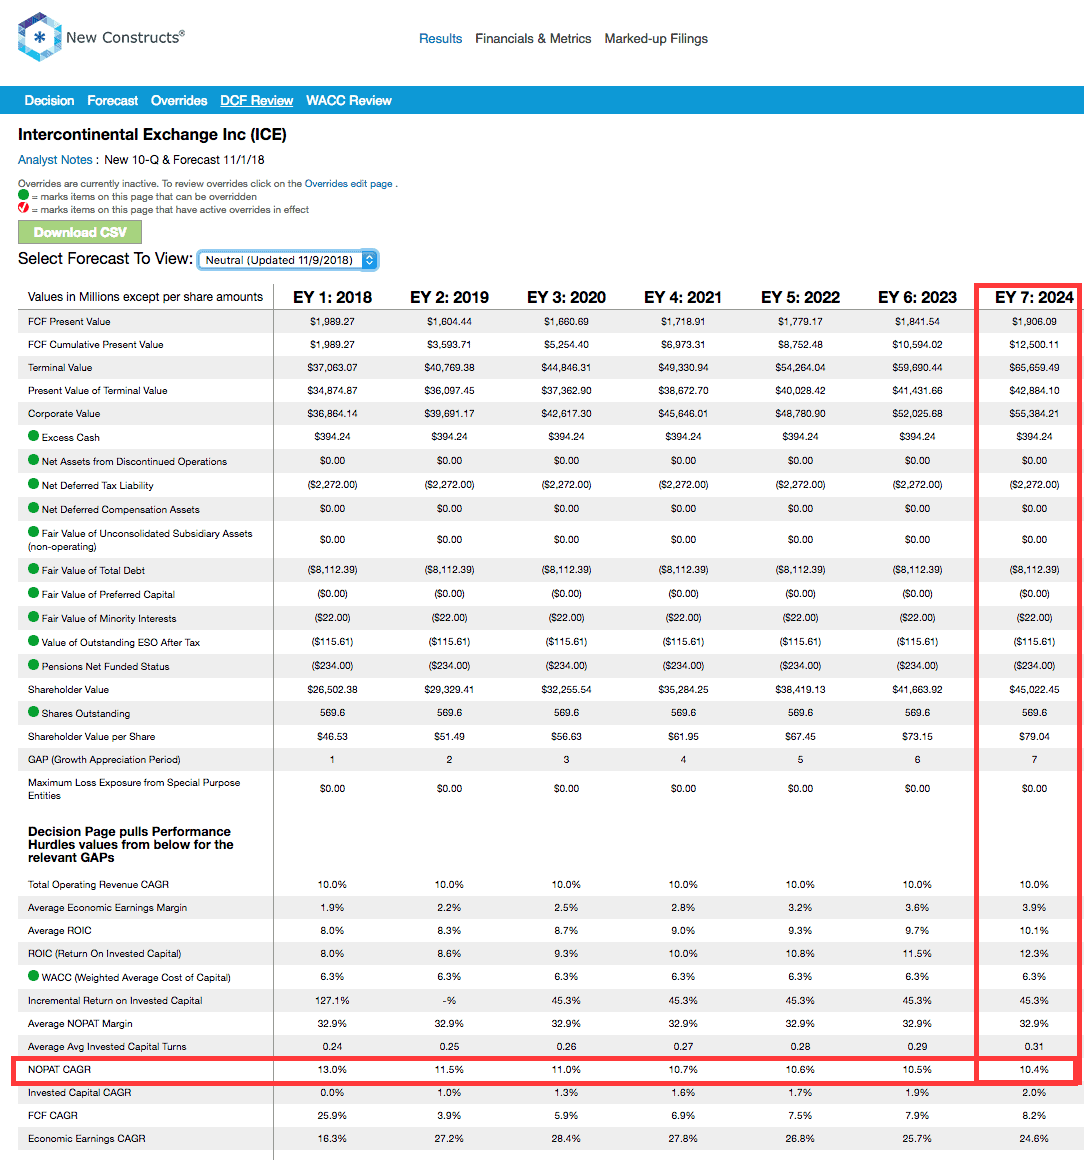Click the EY 4: 2021 column header
The width and height of the screenshot is (1084, 1160).
point(683,297)
